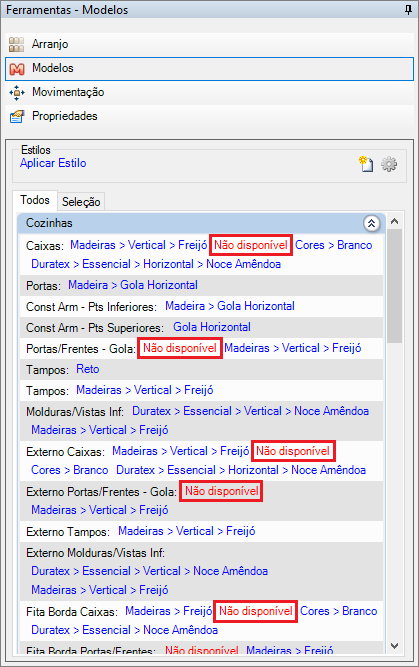Choose Madeiras > Vertical > Freijó under Externo Portas/Frentes - Gola

pos(100,510)
